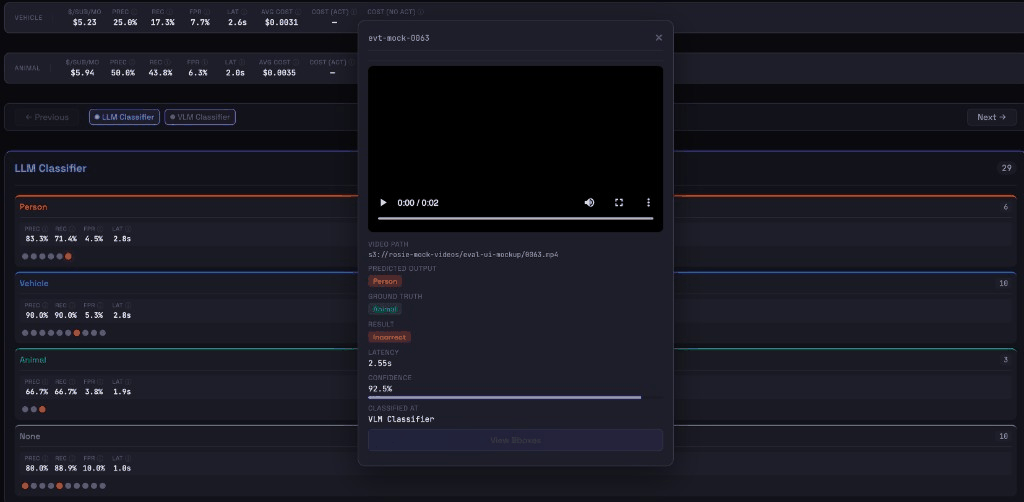Open the video player more options menu
Viewport: 1024px width, 502px height.
(x=648, y=203)
